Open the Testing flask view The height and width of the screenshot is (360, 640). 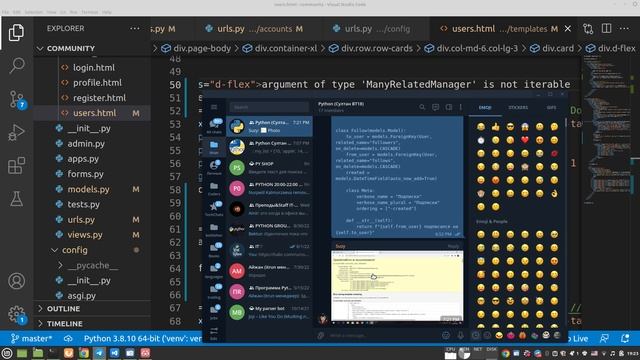pyautogui.click(x=16, y=199)
